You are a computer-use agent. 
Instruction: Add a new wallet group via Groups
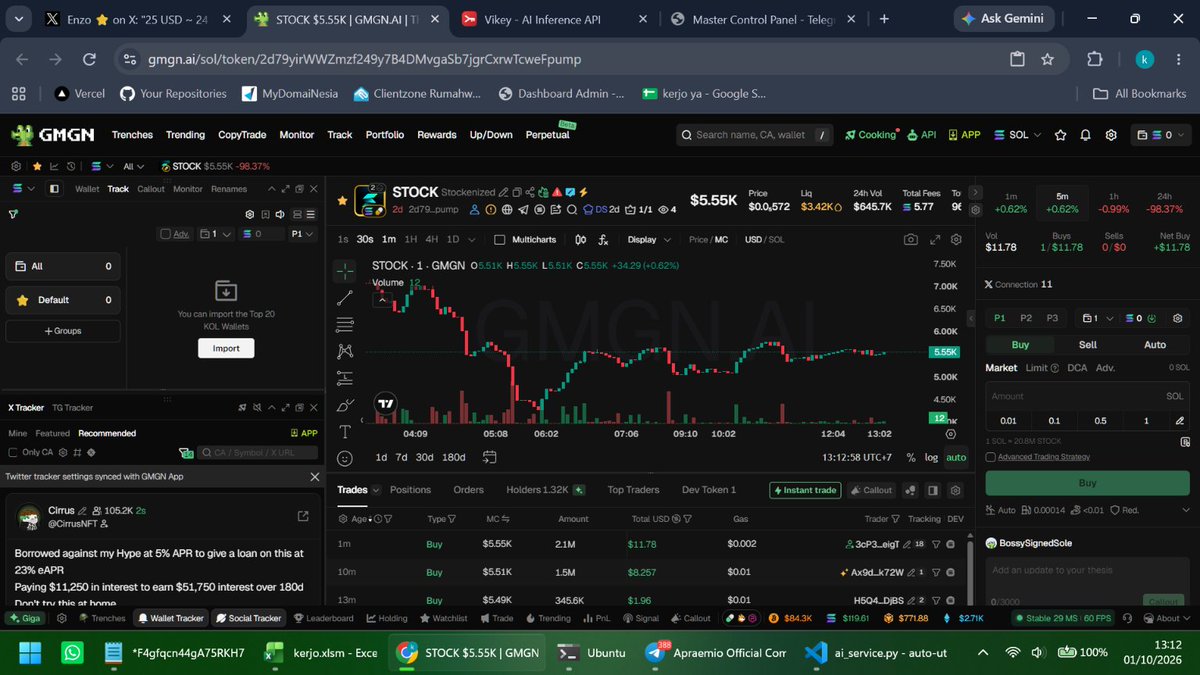[63, 331]
